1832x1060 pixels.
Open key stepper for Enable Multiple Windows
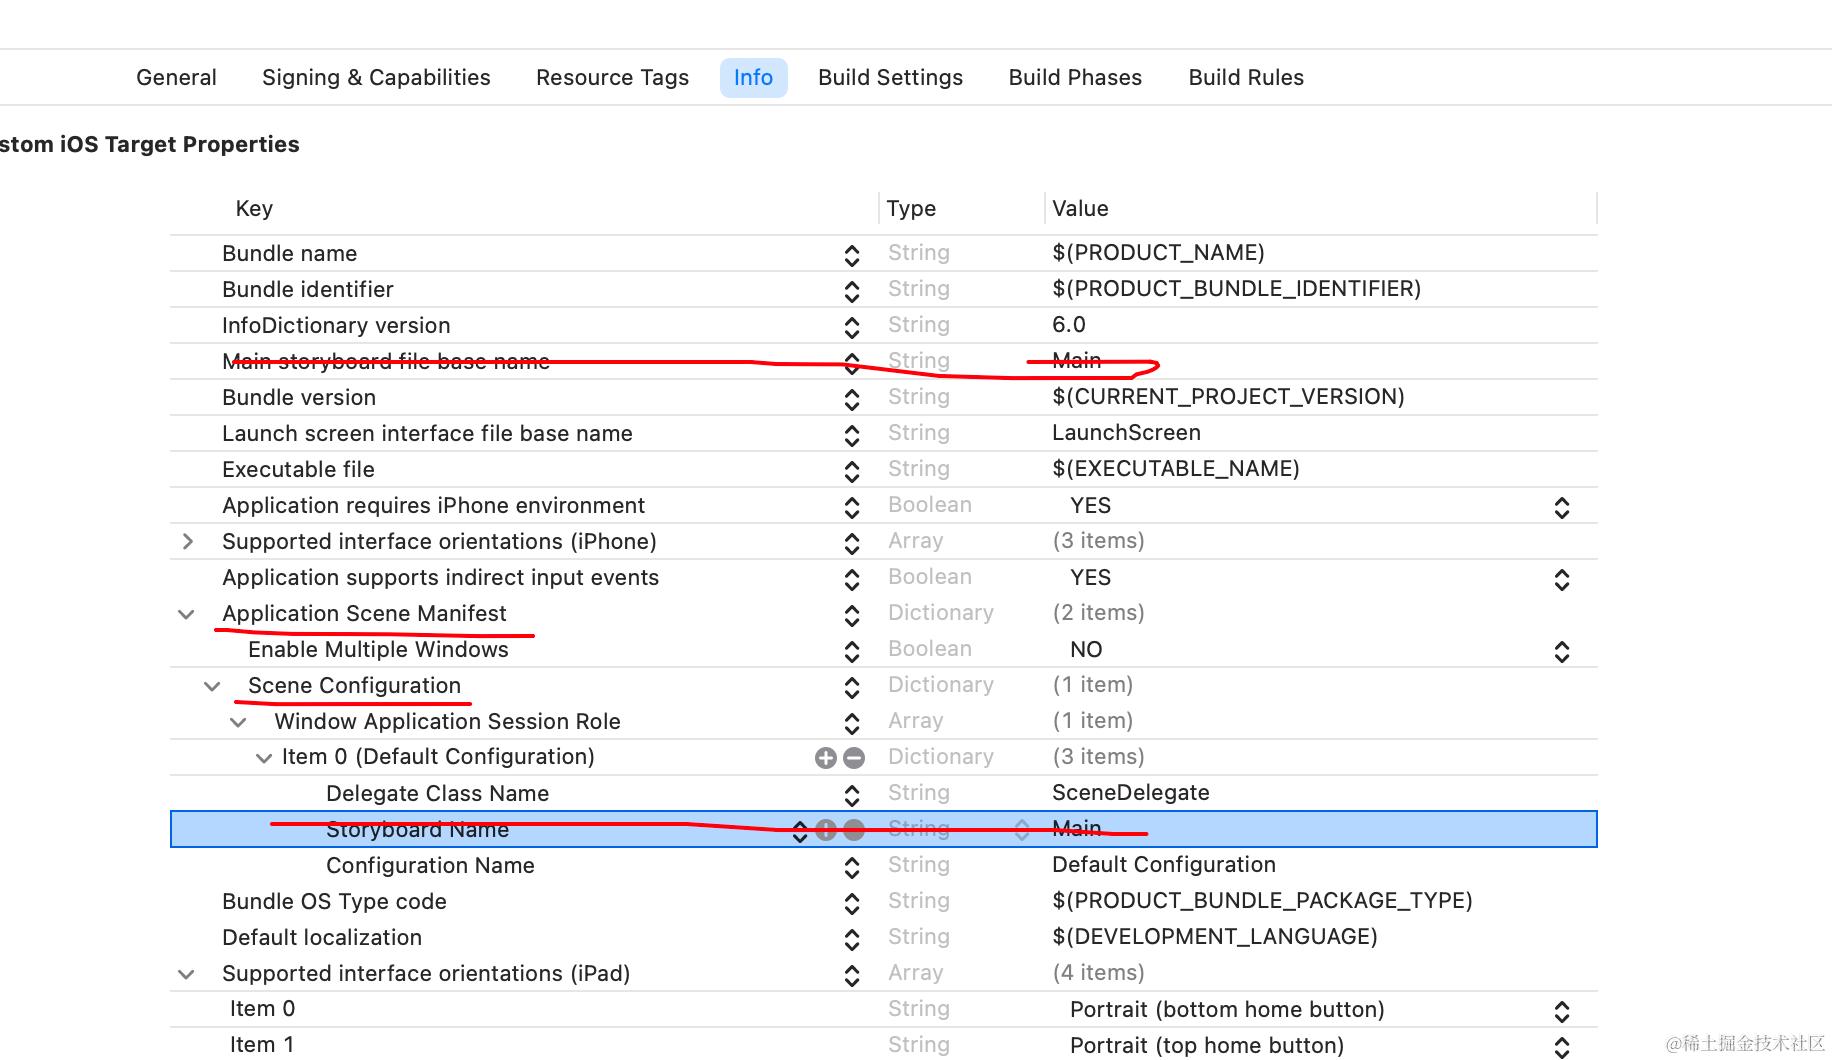click(x=852, y=651)
